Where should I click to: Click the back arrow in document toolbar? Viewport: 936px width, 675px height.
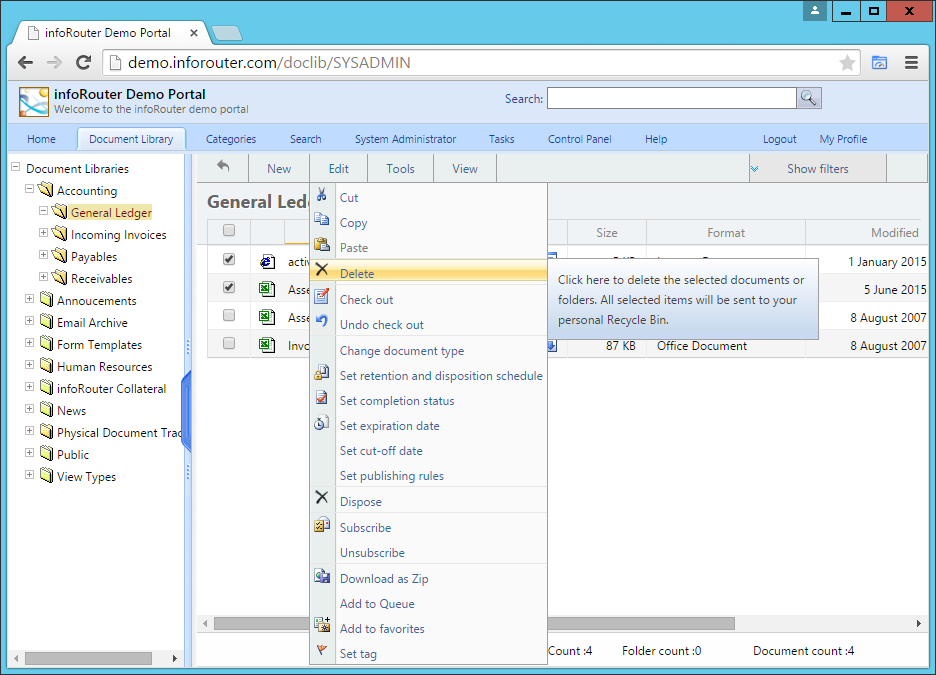(x=223, y=167)
